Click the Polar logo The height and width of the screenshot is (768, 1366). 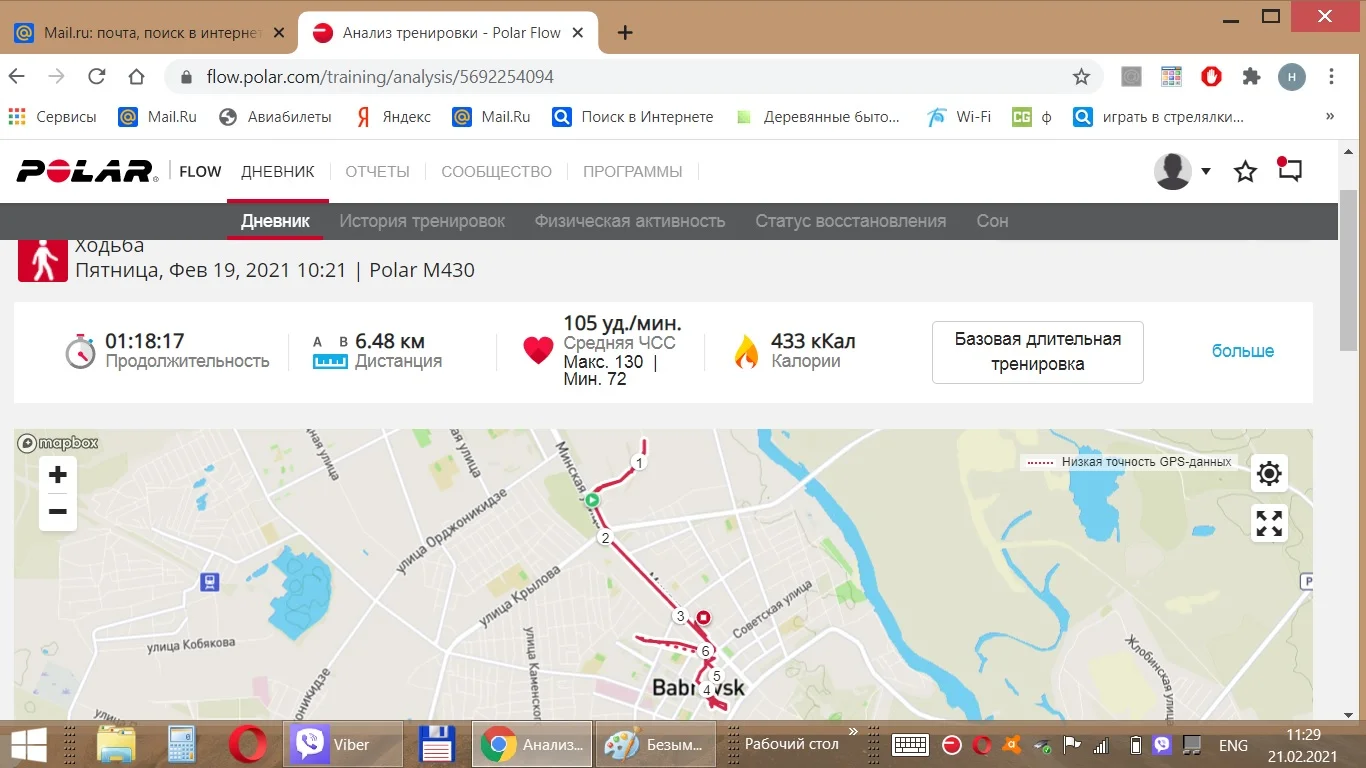click(87, 171)
